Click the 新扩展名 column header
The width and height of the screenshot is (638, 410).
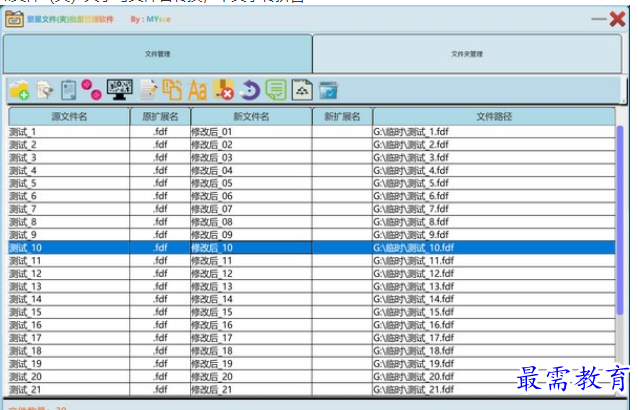[x=342, y=117]
